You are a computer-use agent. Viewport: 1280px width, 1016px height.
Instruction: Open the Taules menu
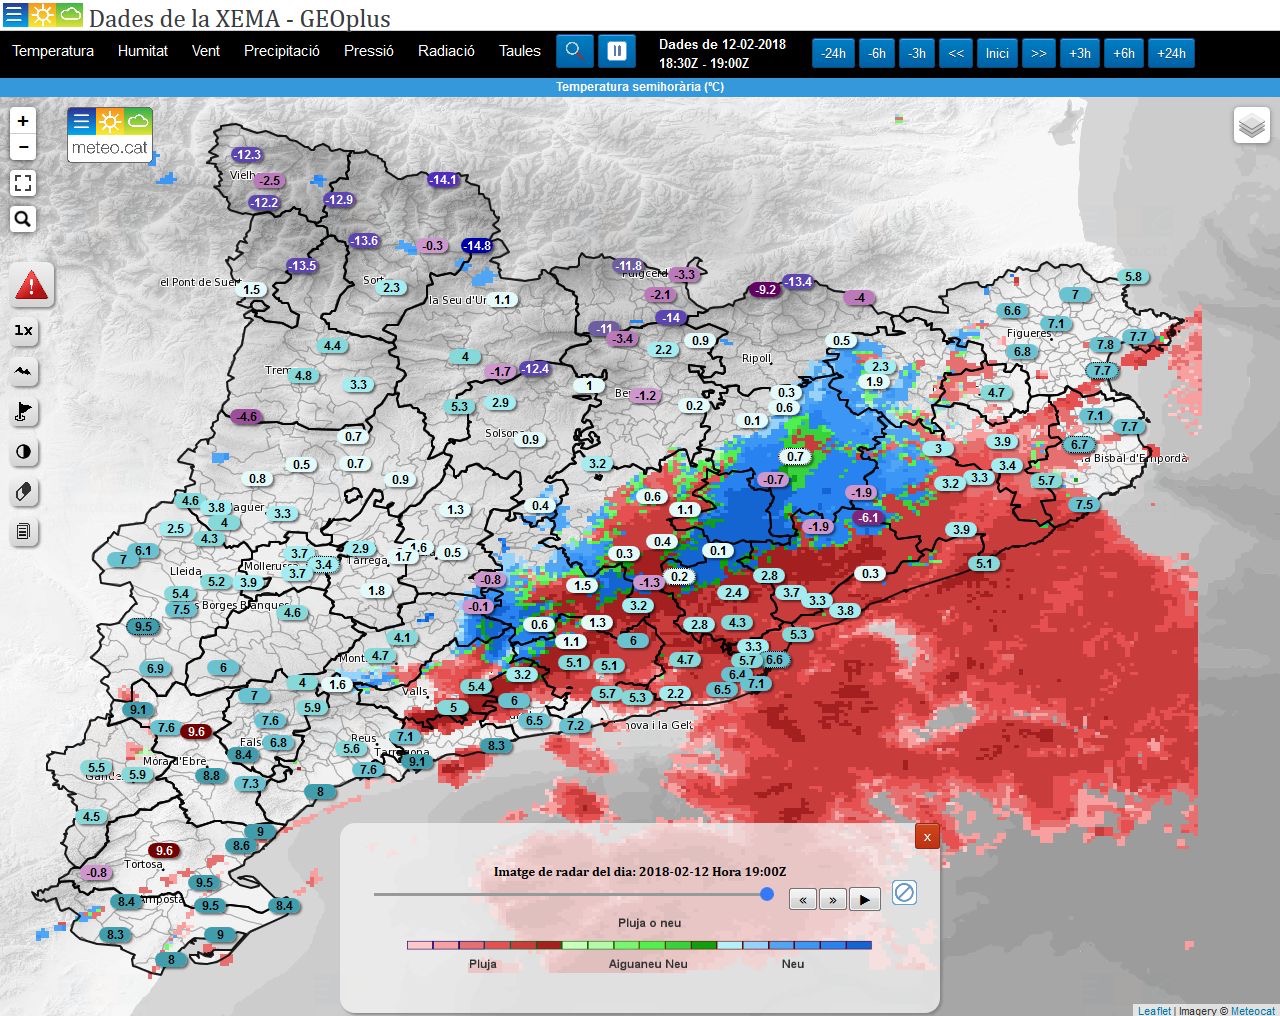(x=519, y=51)
